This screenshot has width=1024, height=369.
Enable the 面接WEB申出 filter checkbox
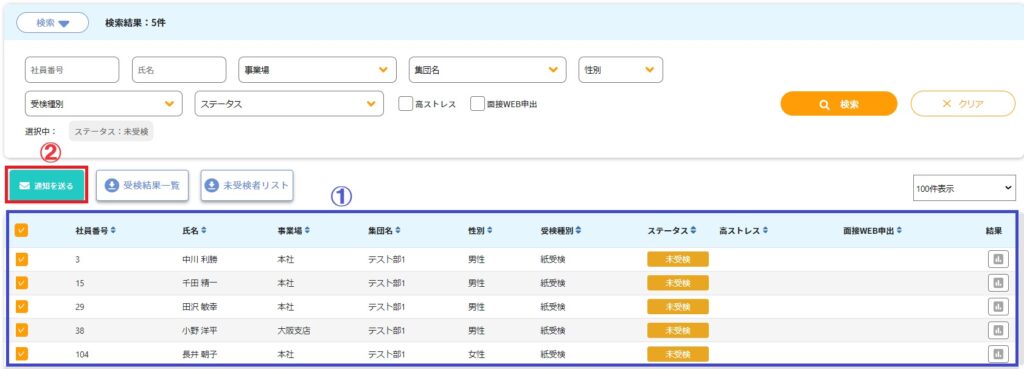click(x=477, y=104)
